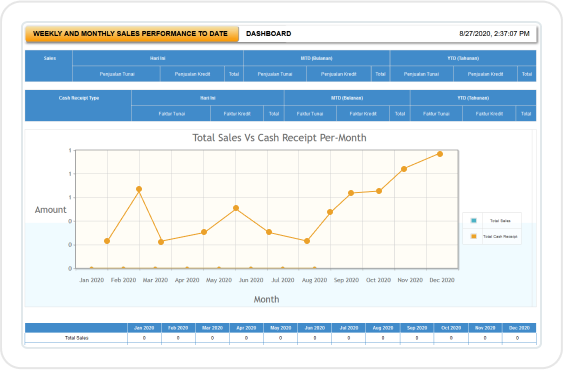The width and height of the screenshot is (563, 370).
Task: Click the 'Amount' y-axis label
Action: pyautogui.click(x=50, y=210)
